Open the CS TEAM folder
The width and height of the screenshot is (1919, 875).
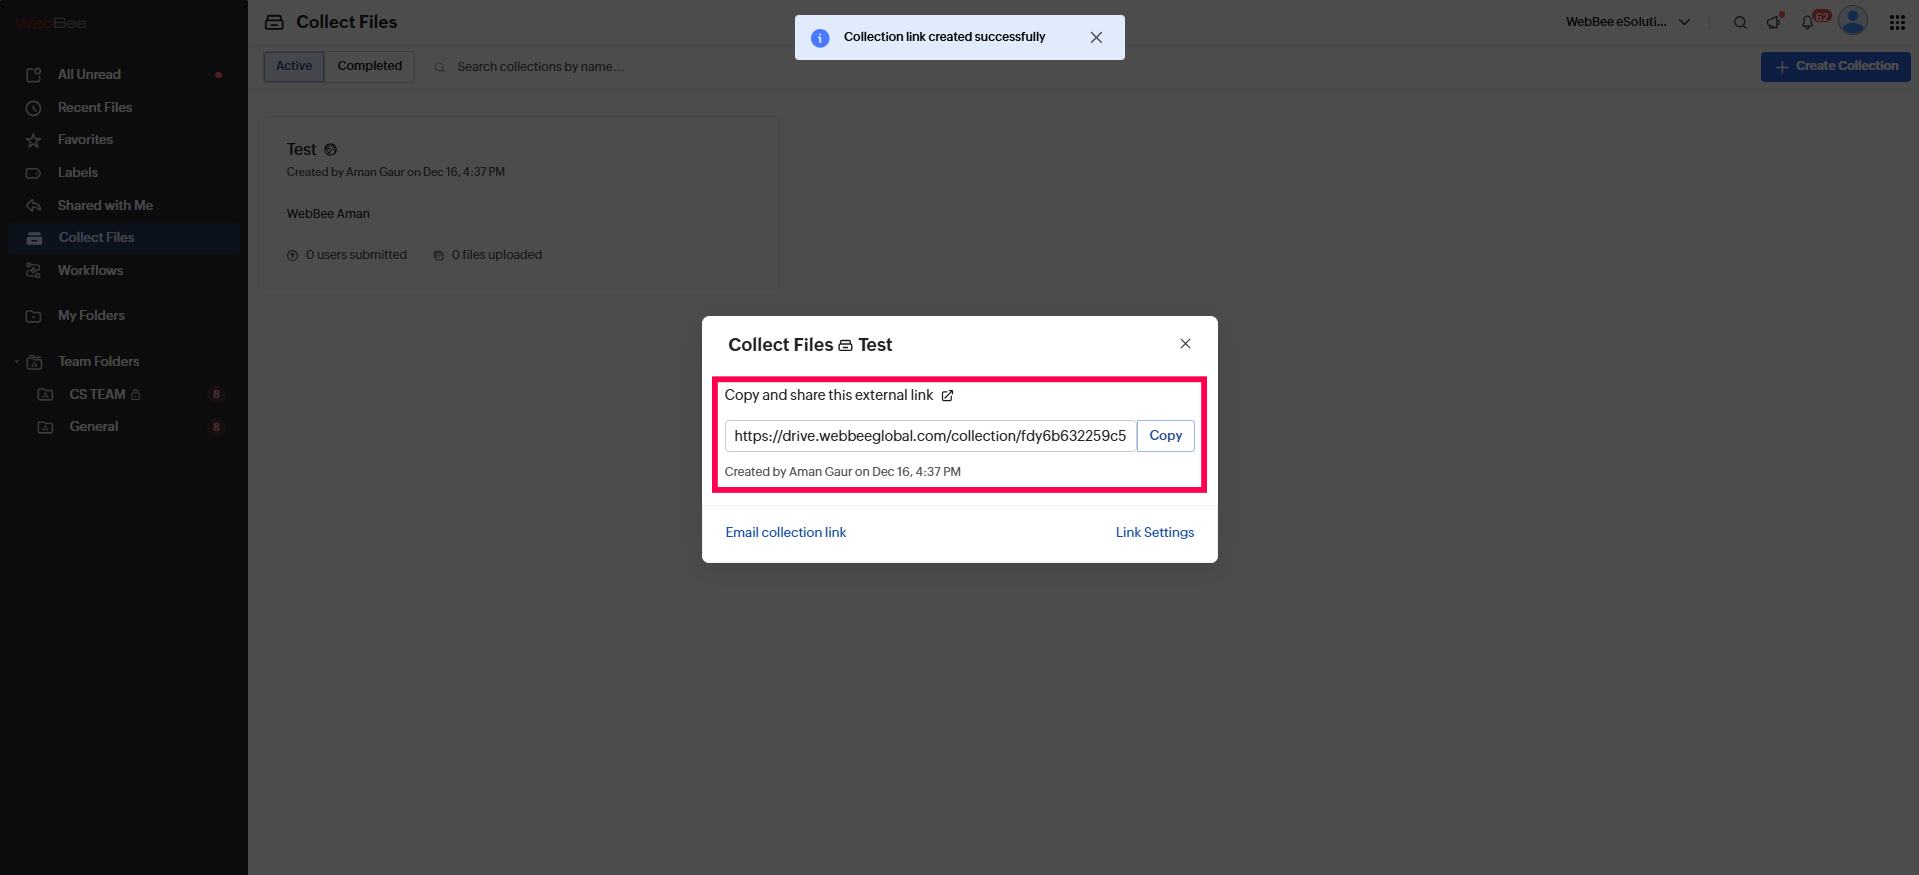(97, 395)
